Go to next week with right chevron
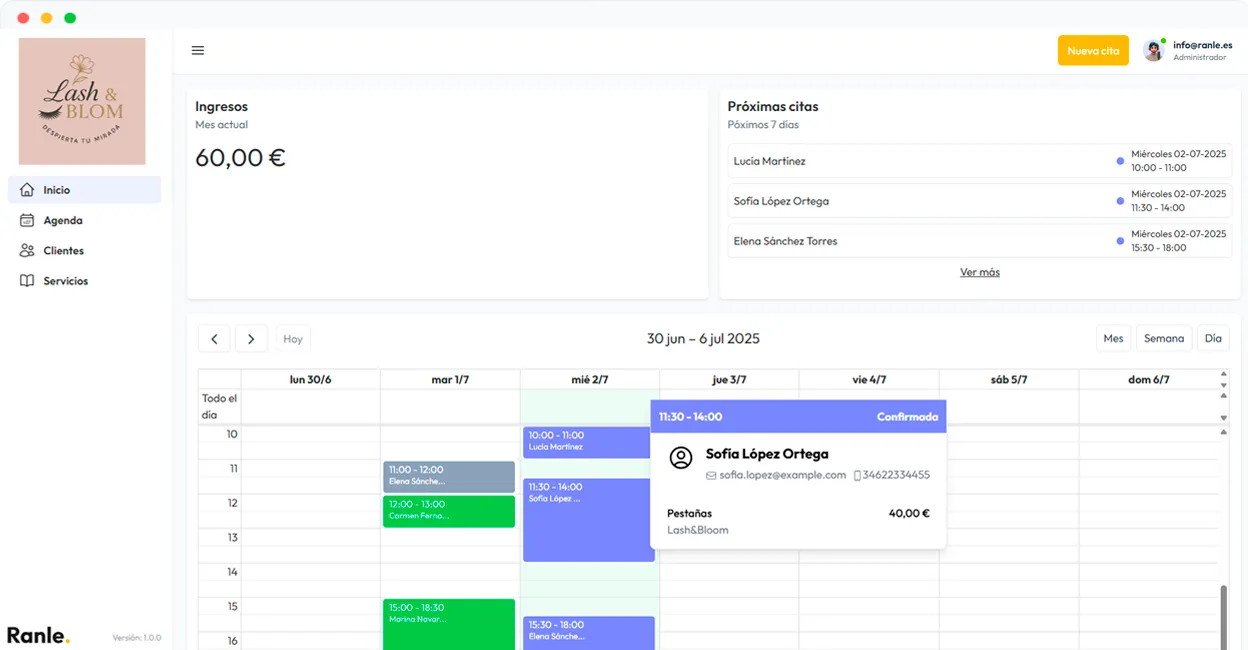Viewport: 1248px width, 650px height. (251, 339)
